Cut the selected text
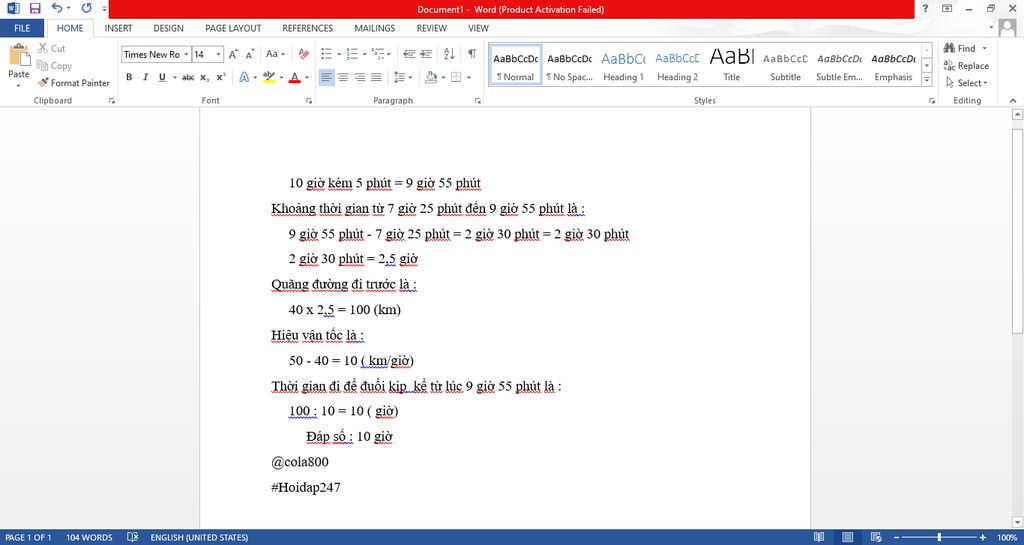The width and height of the screenshot is (1024, 545). (52, 48)
